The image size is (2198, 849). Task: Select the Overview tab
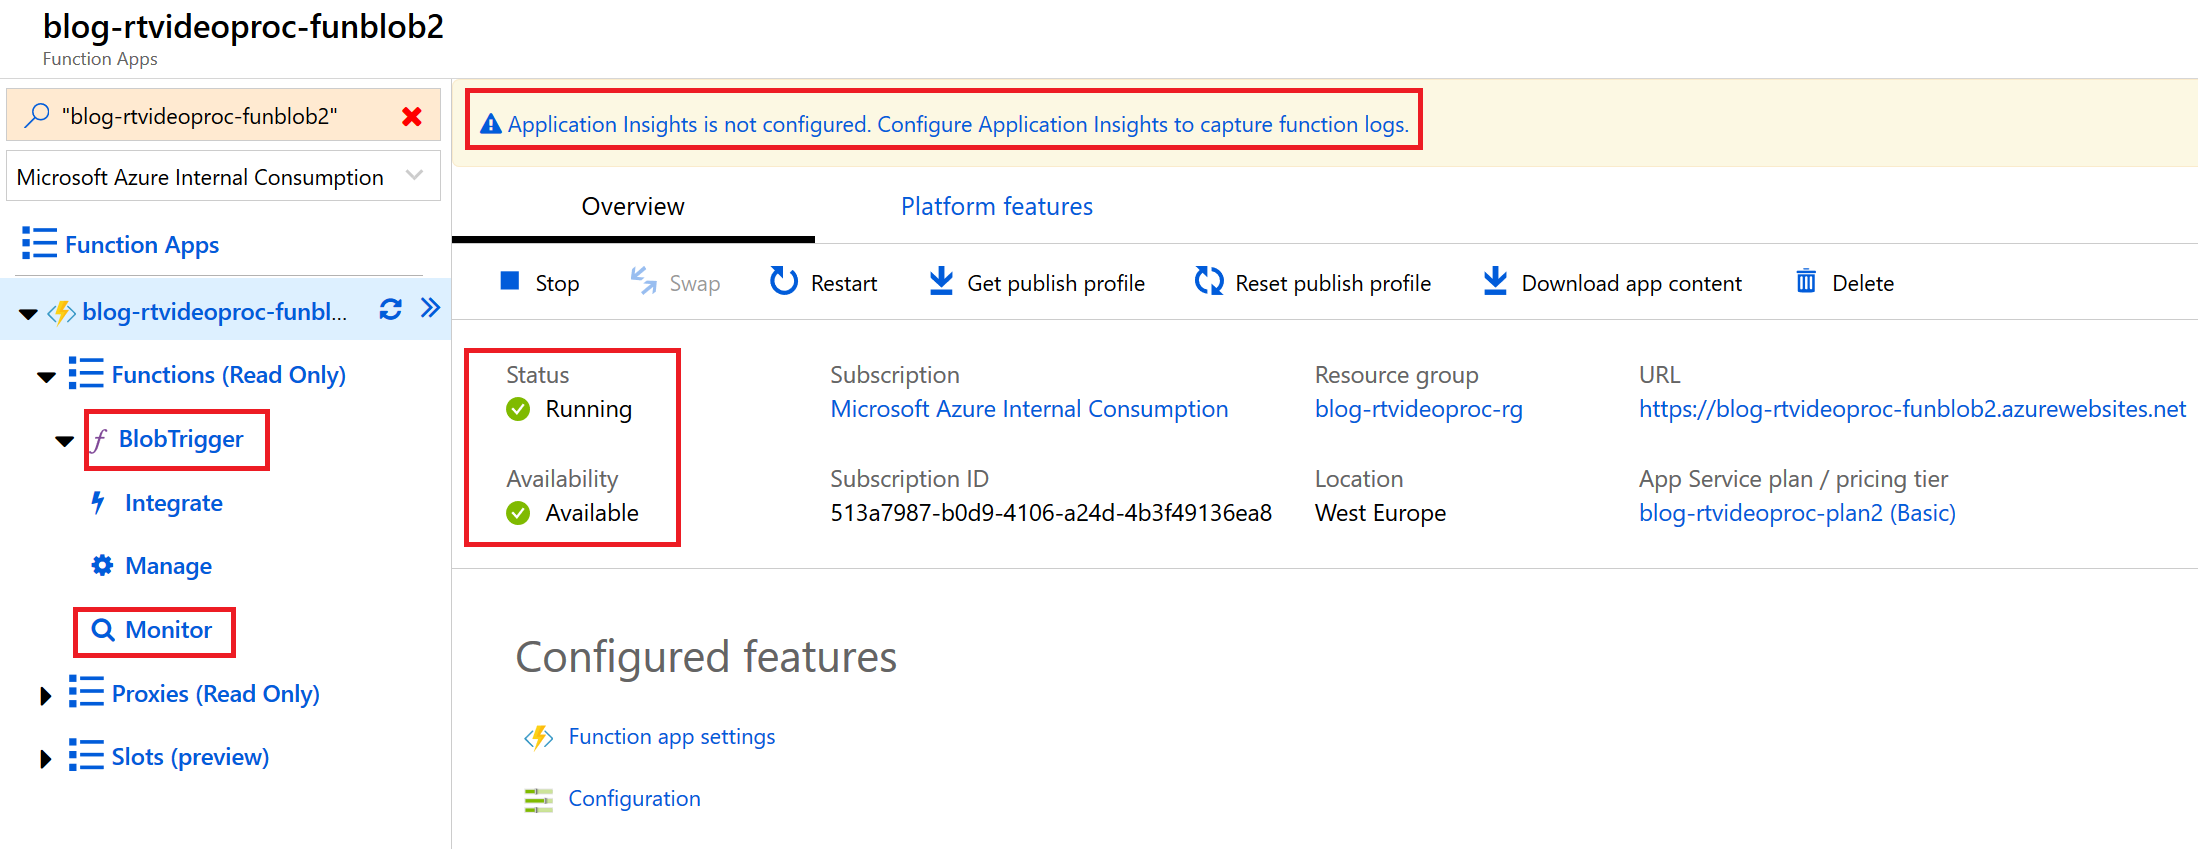(x=633, y=207)
